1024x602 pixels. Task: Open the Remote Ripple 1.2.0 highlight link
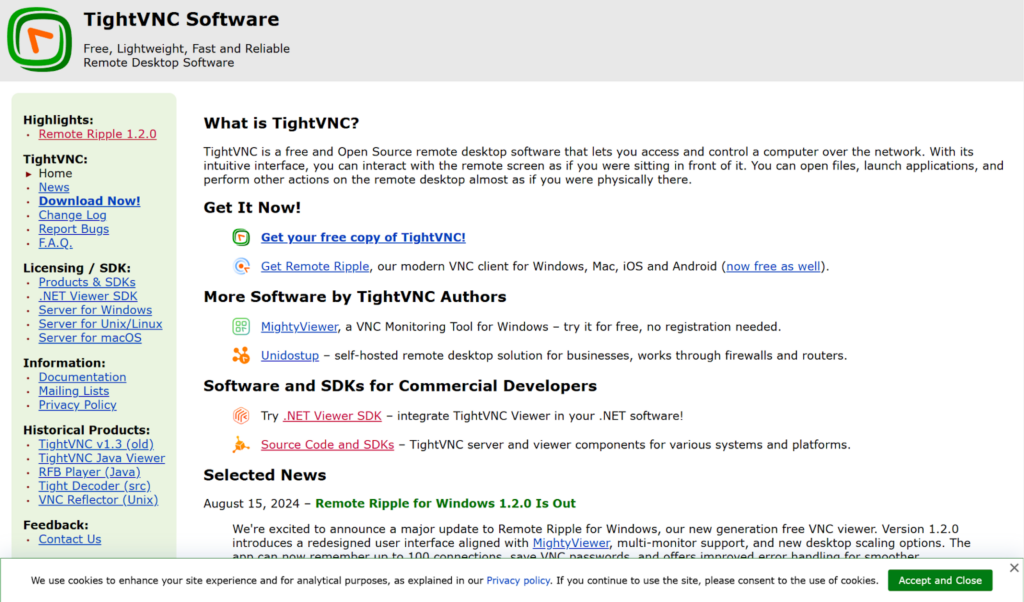click(97, 134)
